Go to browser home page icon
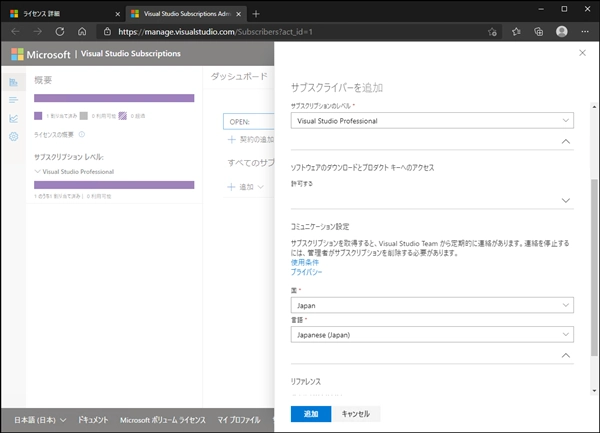The width and height of the screenshot is (600, 433). 82,32
